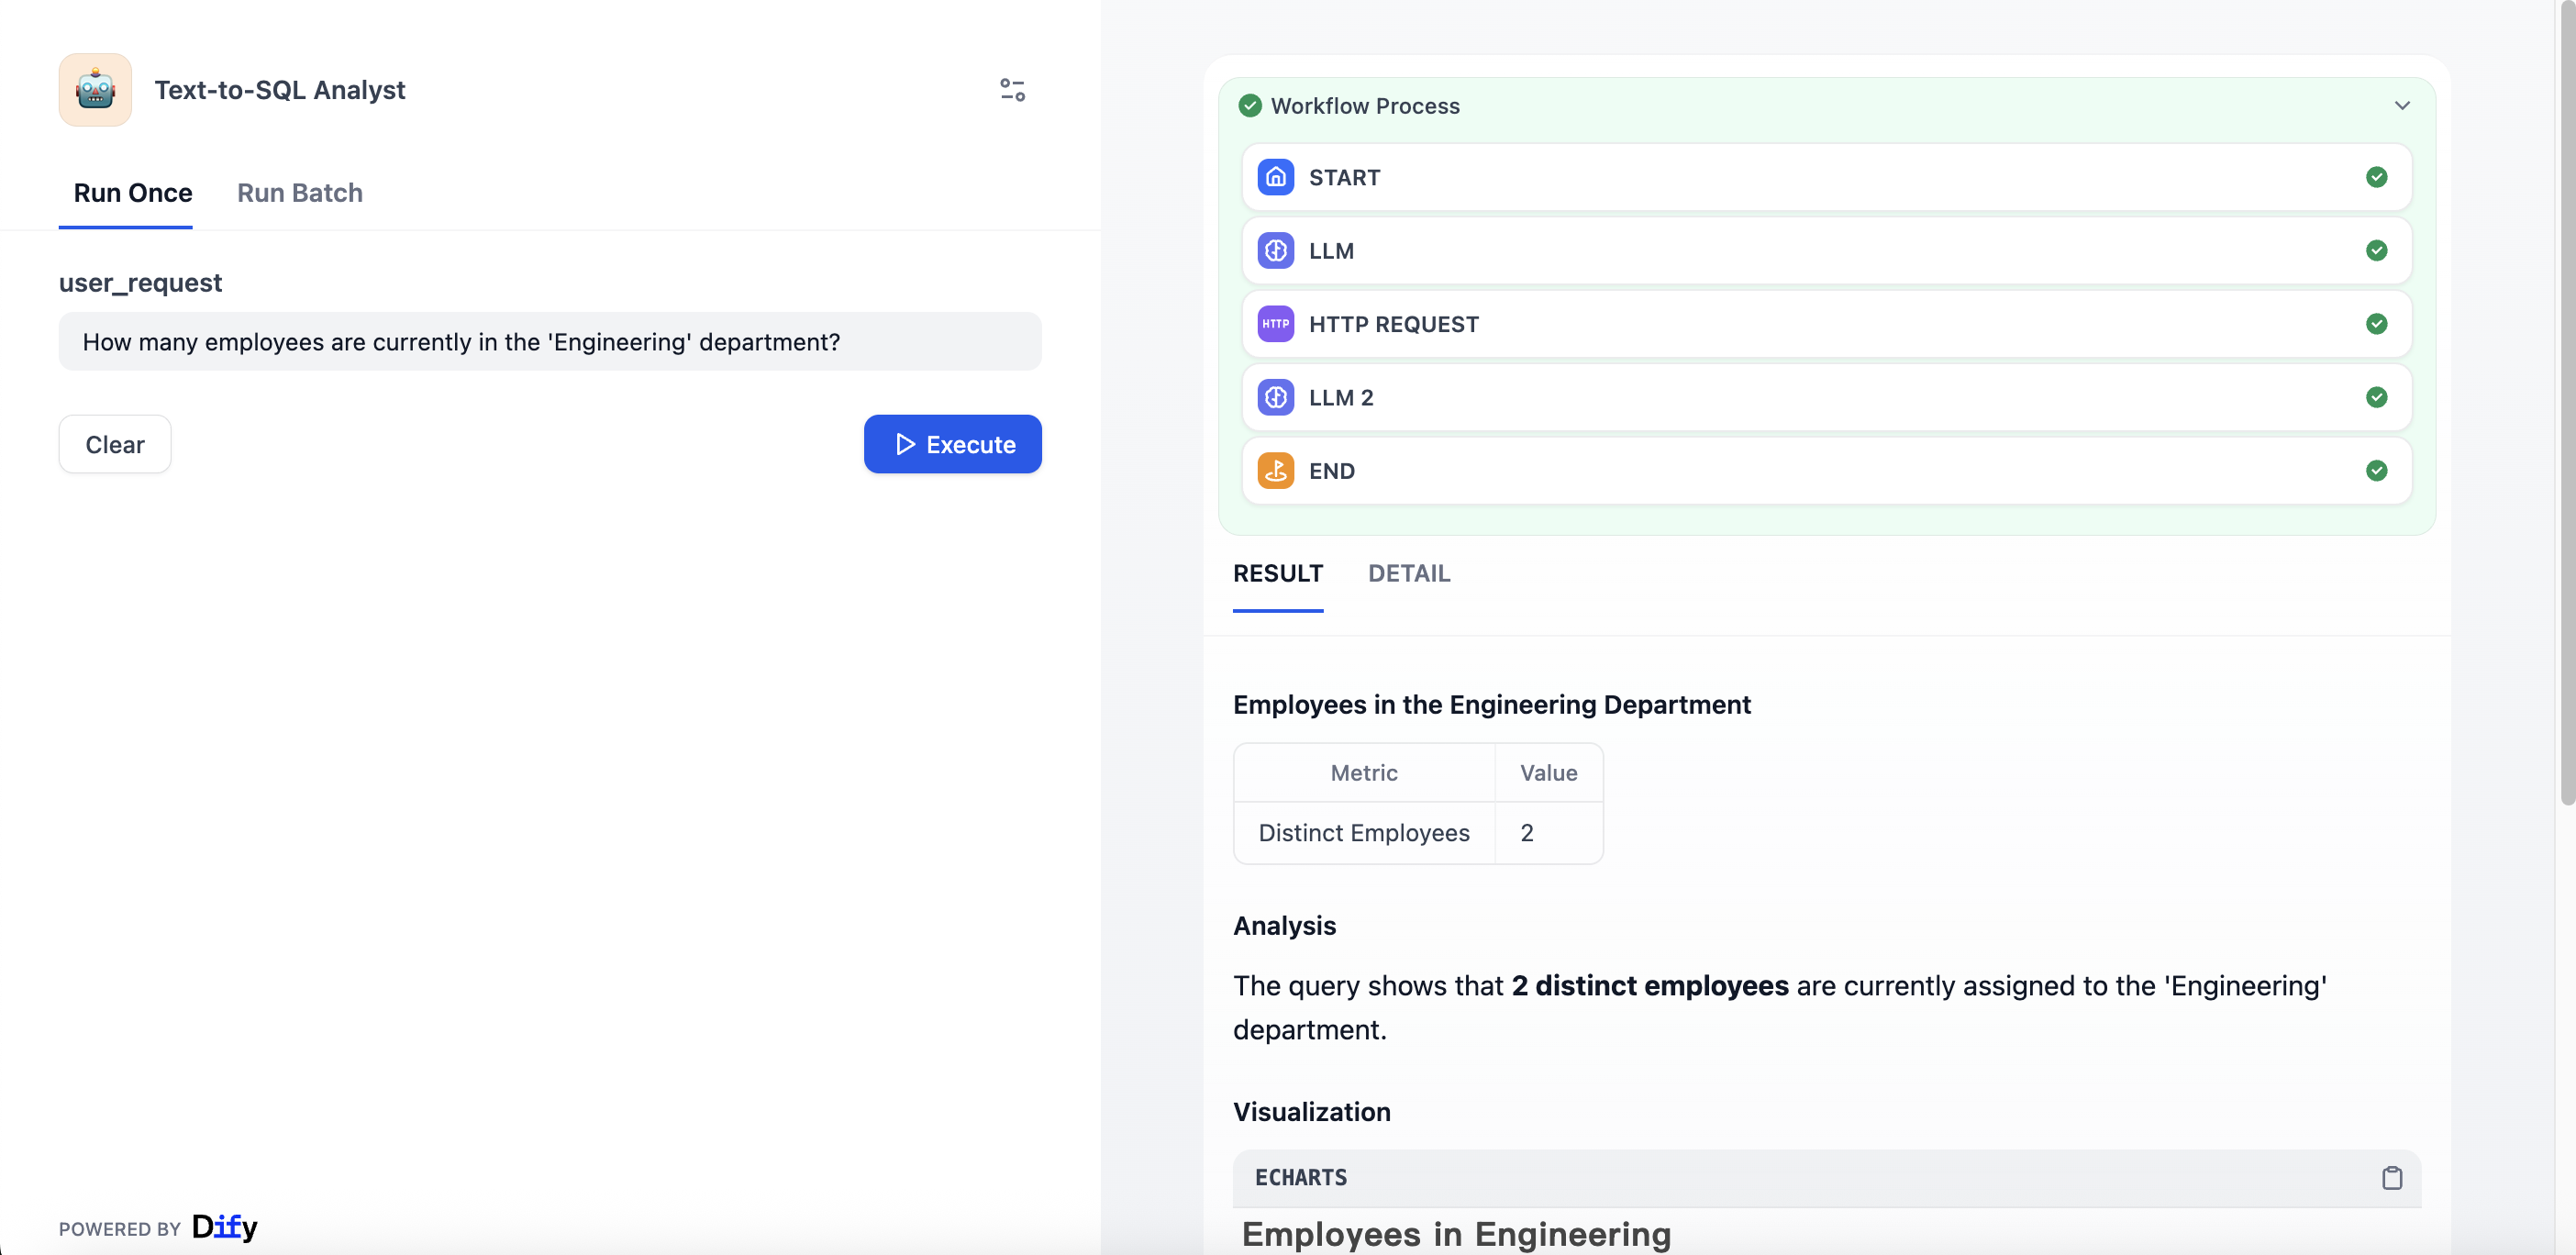Click the robot app avatar icon

95,90
